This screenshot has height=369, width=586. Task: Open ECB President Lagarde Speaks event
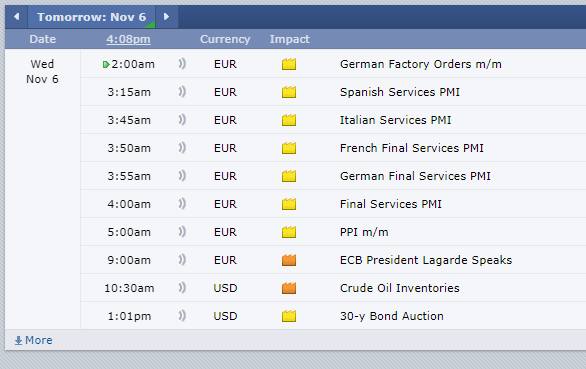(x=426, y=260)
